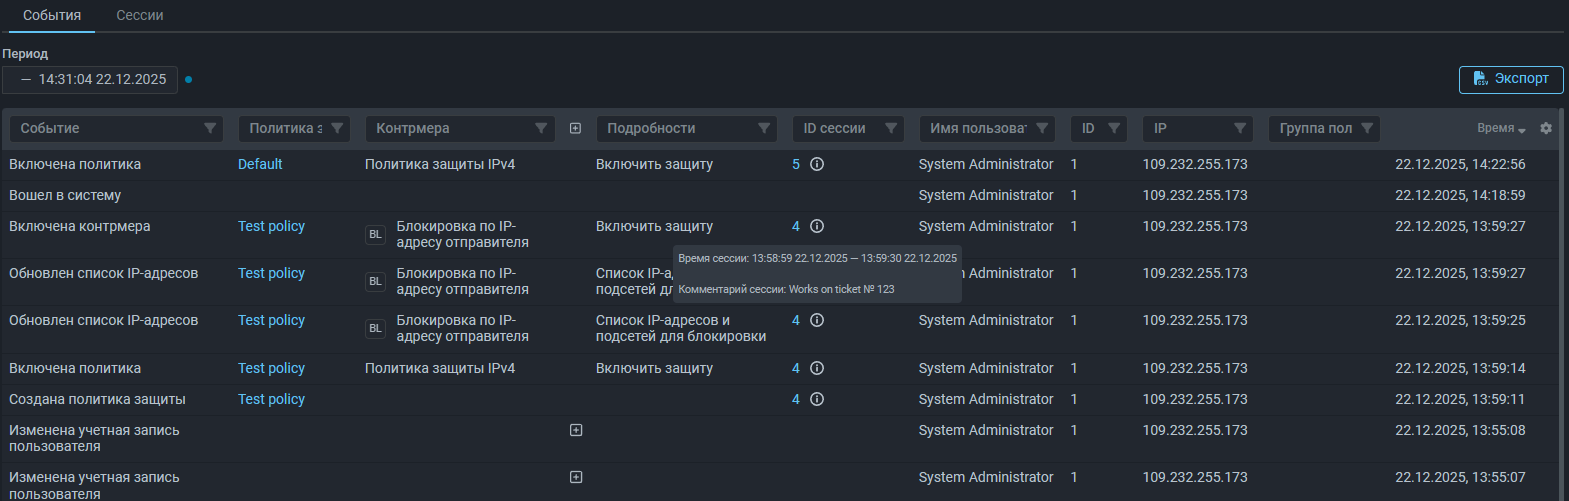The image size is (1569, 501).
Task: Switch to the Сессии tab
Action: tap(139, 16)
